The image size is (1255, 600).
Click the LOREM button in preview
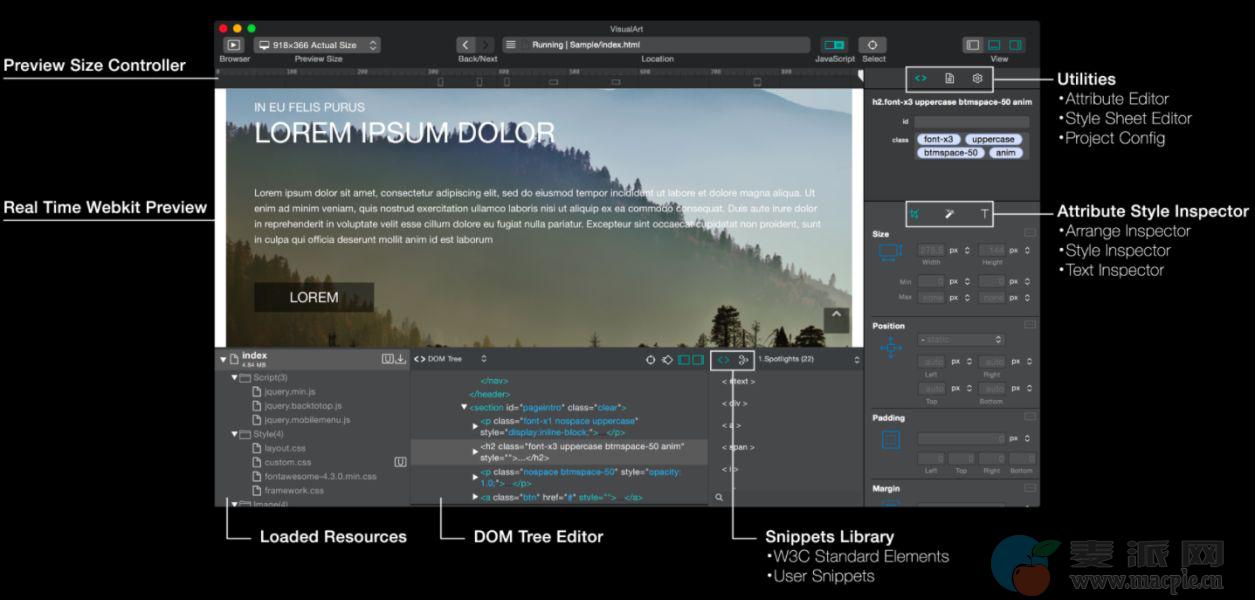pos(314,297)
